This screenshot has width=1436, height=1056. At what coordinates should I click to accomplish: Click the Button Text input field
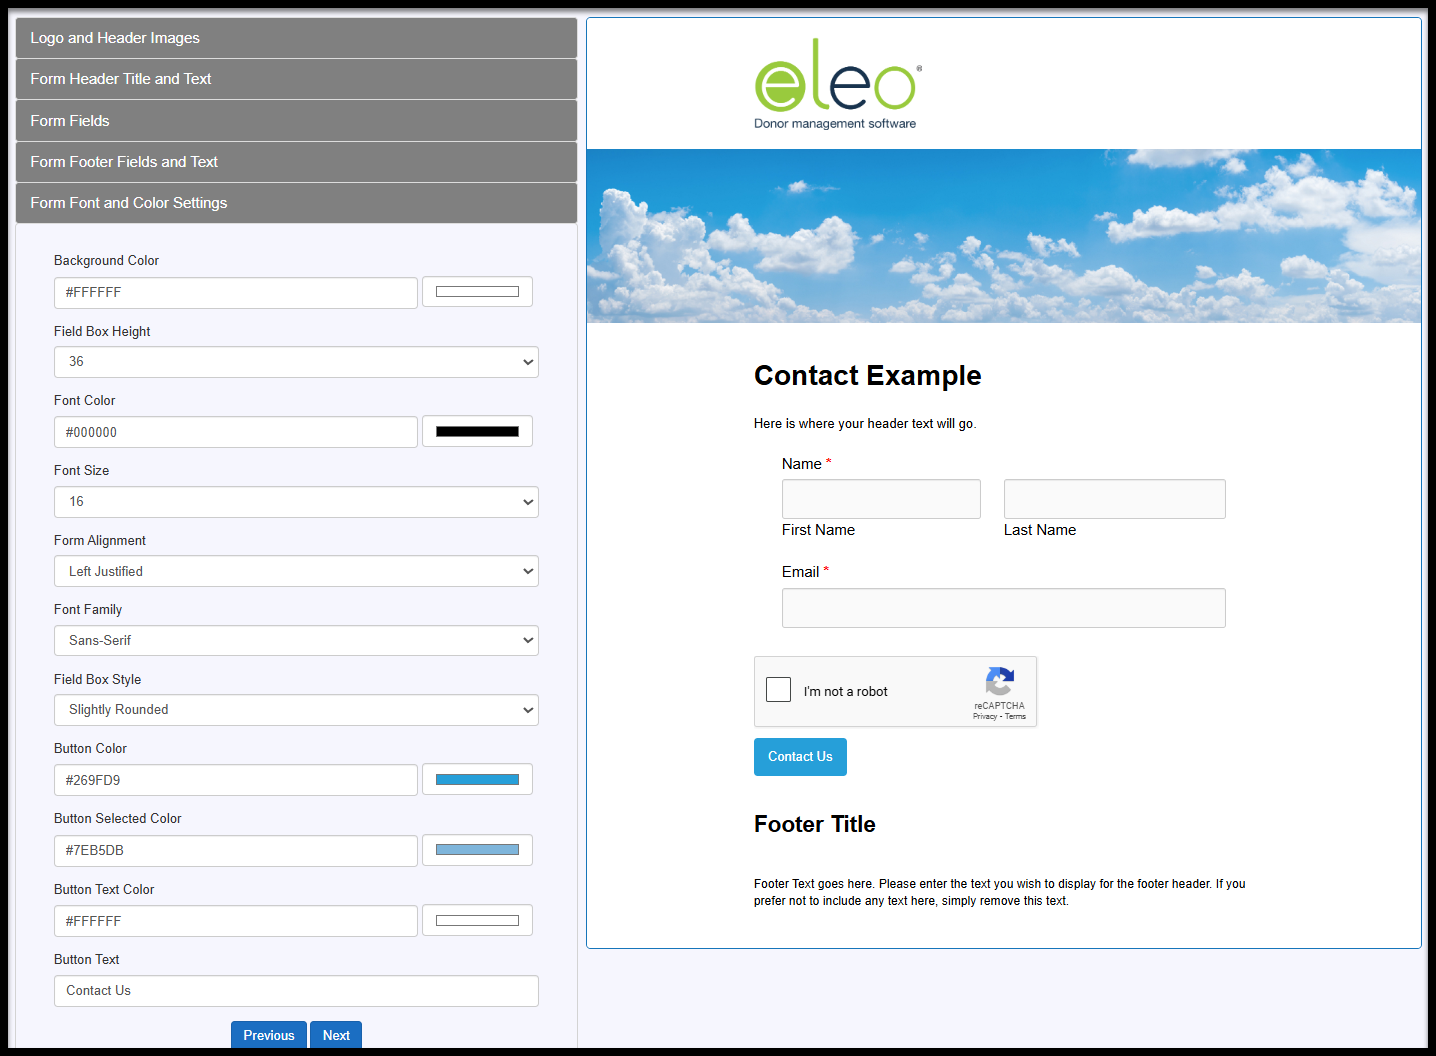pos(296,991)
